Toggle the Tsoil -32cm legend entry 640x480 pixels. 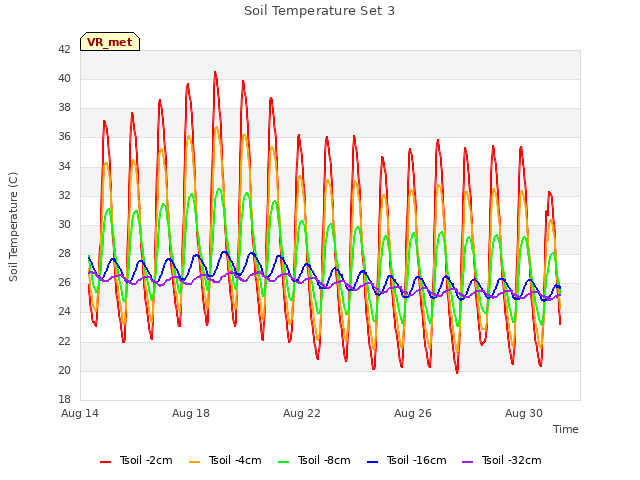pyautogui.click(x=501, y=460)
